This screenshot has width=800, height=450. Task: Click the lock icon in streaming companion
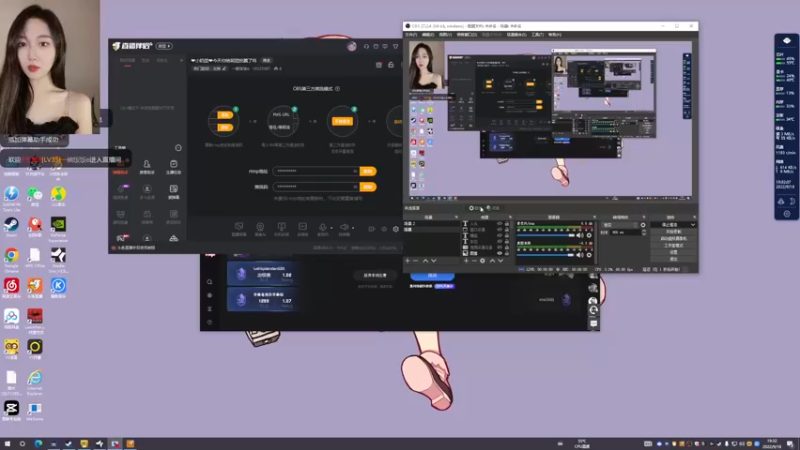pos(391,65)
